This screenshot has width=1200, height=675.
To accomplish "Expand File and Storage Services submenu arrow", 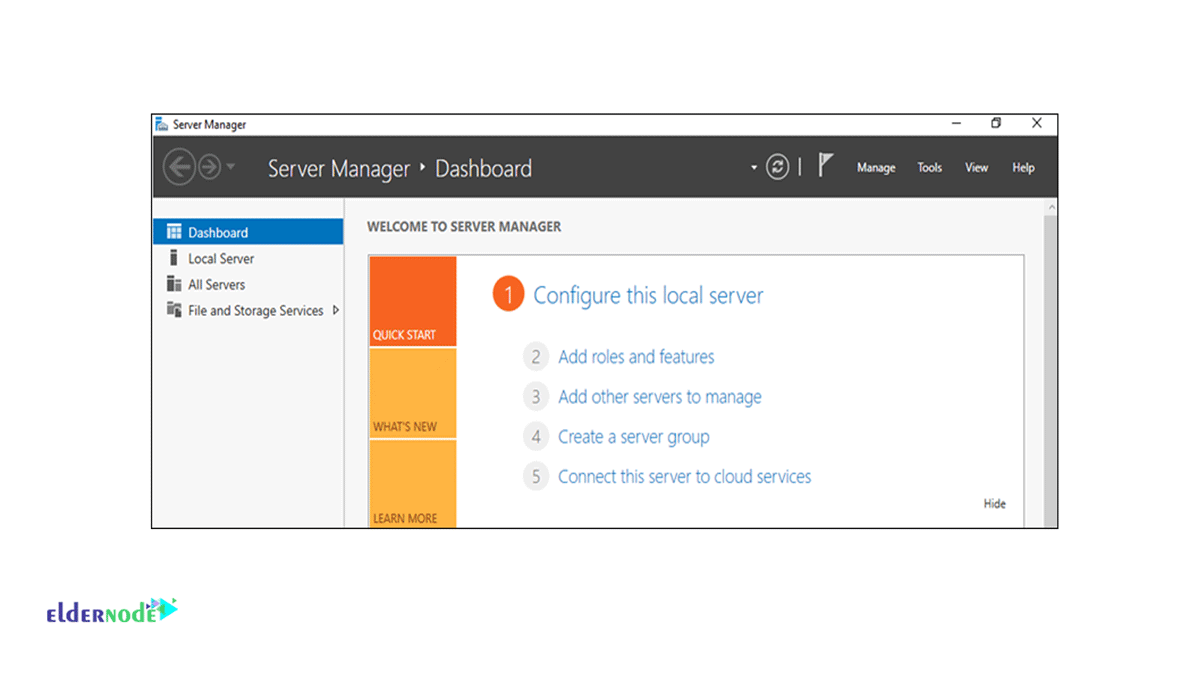I will point(337,310).
